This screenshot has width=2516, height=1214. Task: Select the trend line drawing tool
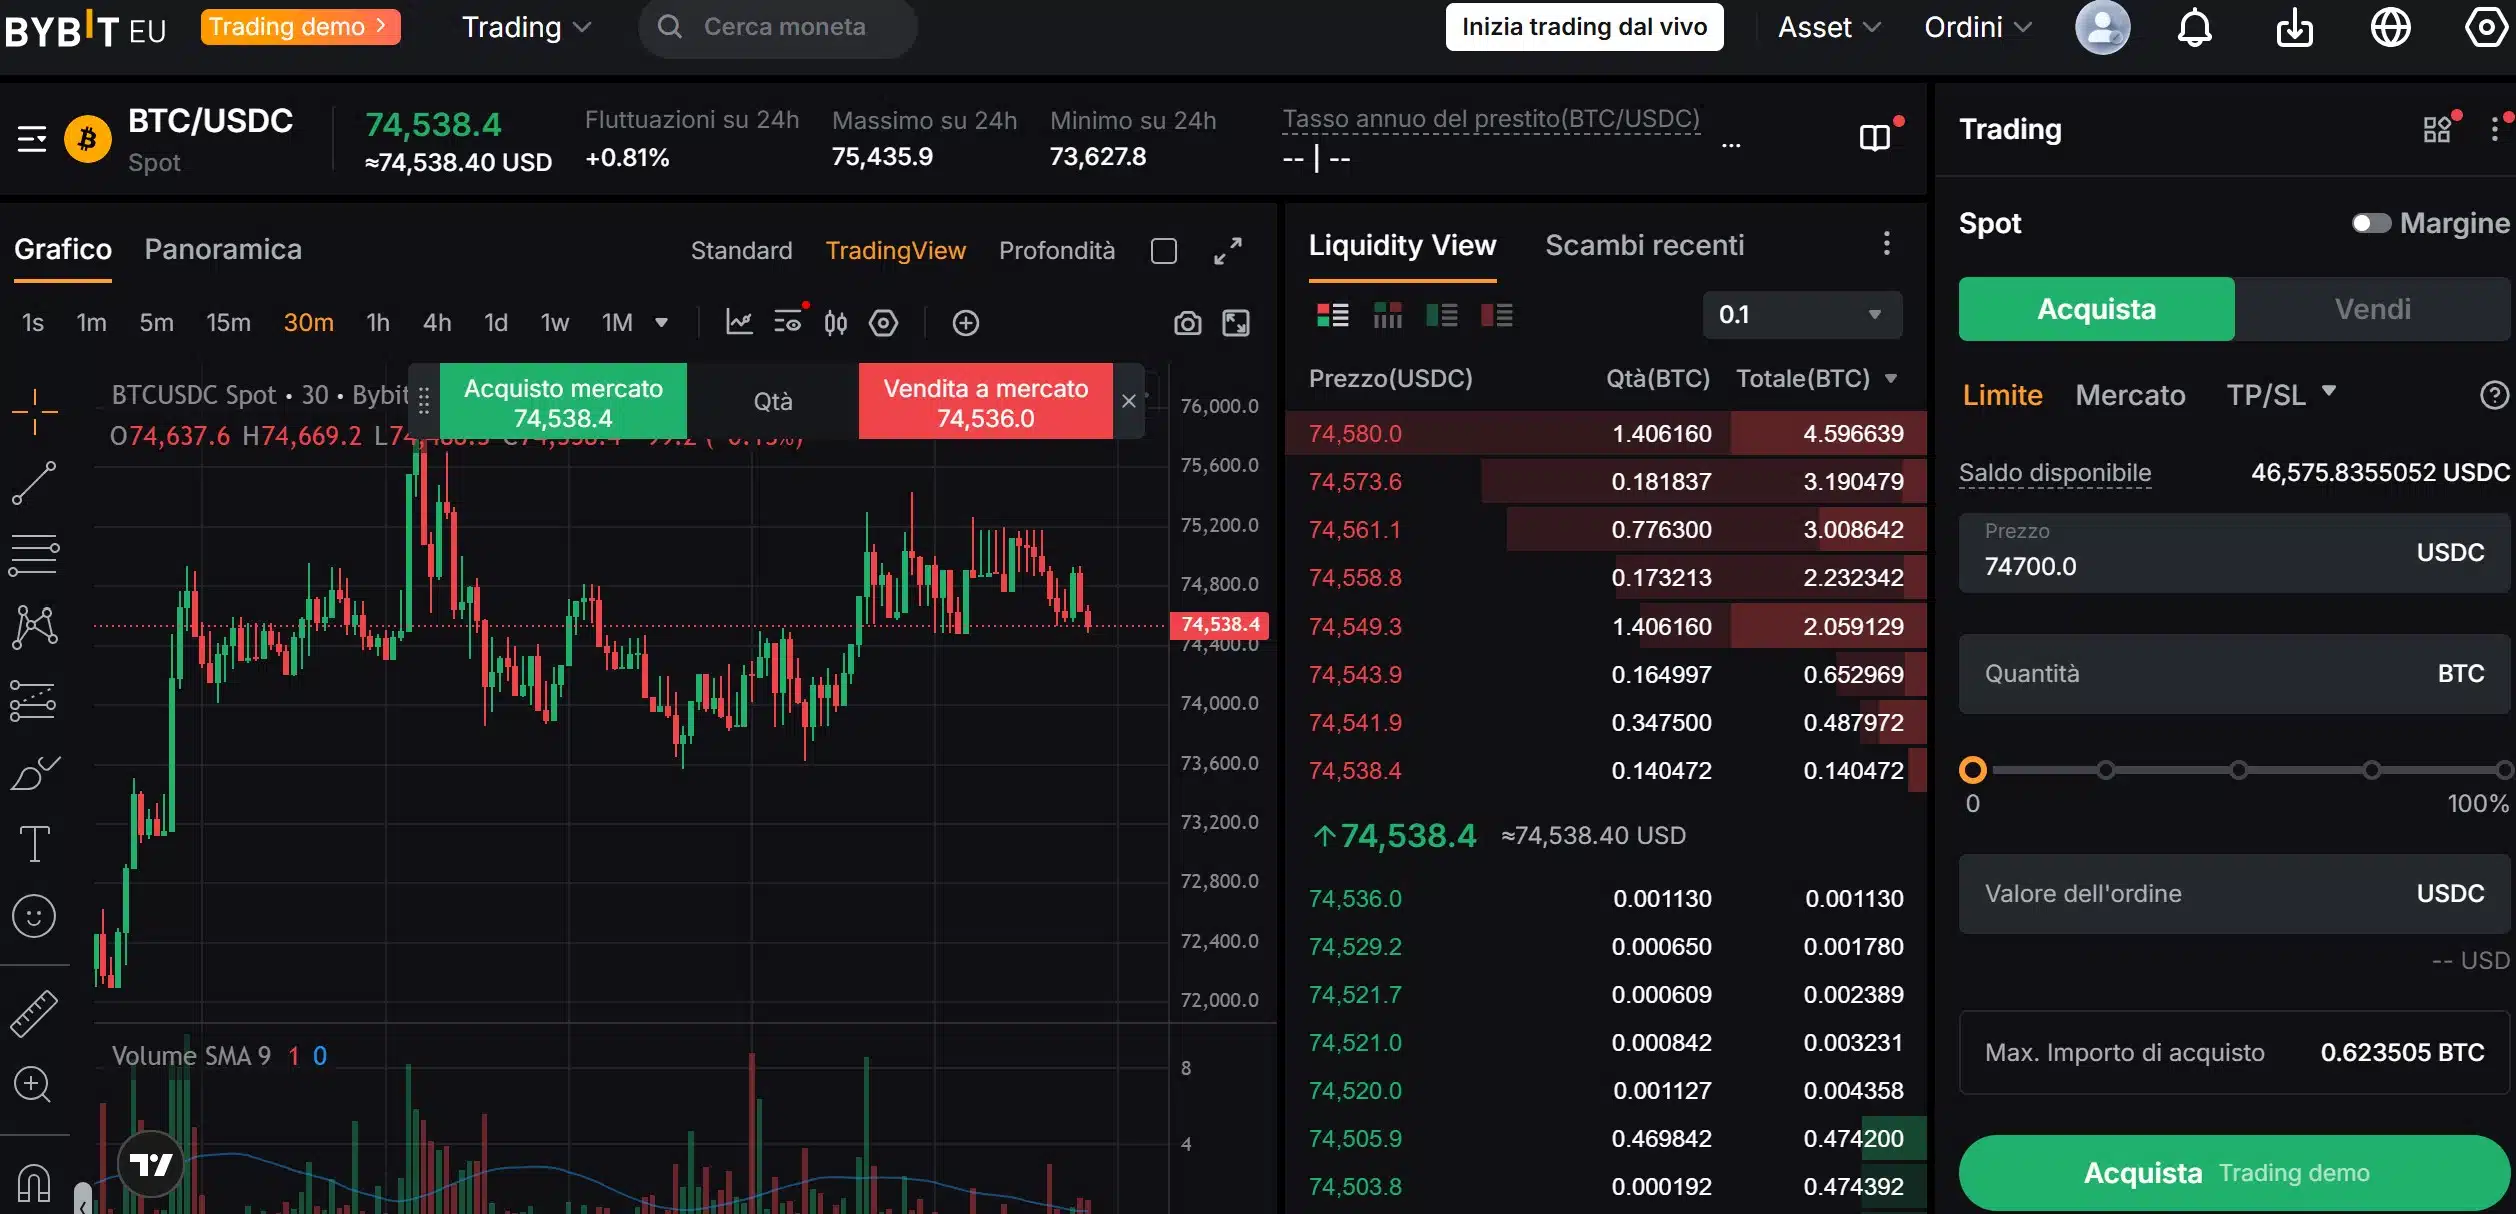coord(35,483)
